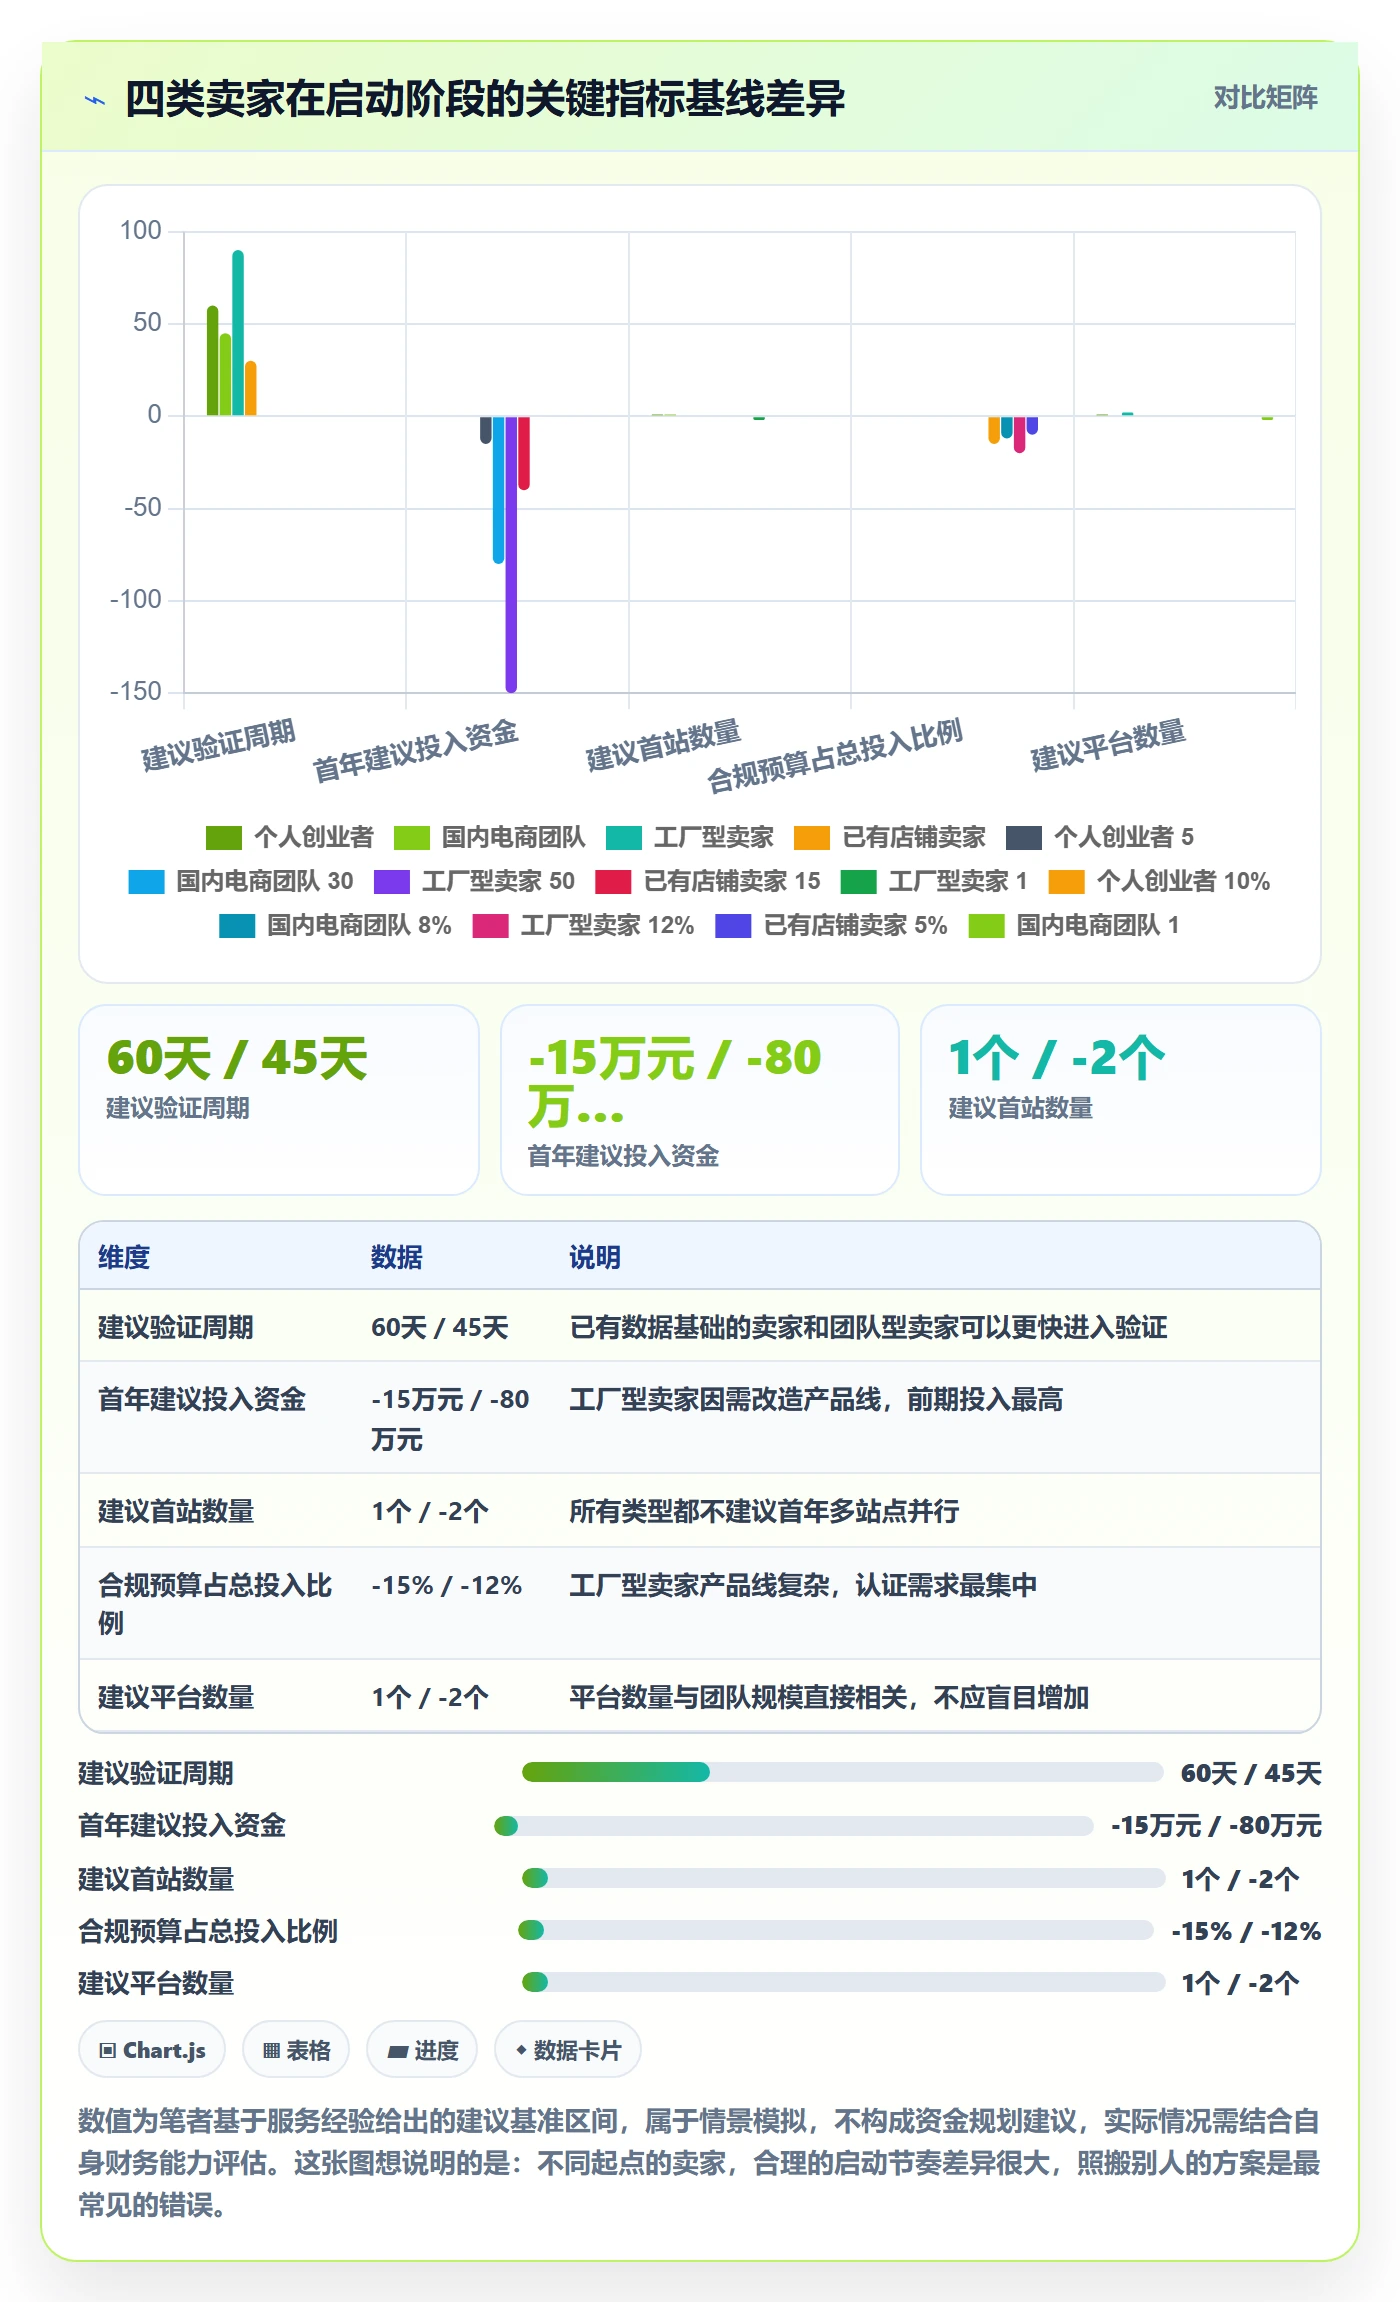The height and width of the screenshot is (2302, 1400).
Task: Click table cell -15% / -12%
Action: coord(447,1585)
